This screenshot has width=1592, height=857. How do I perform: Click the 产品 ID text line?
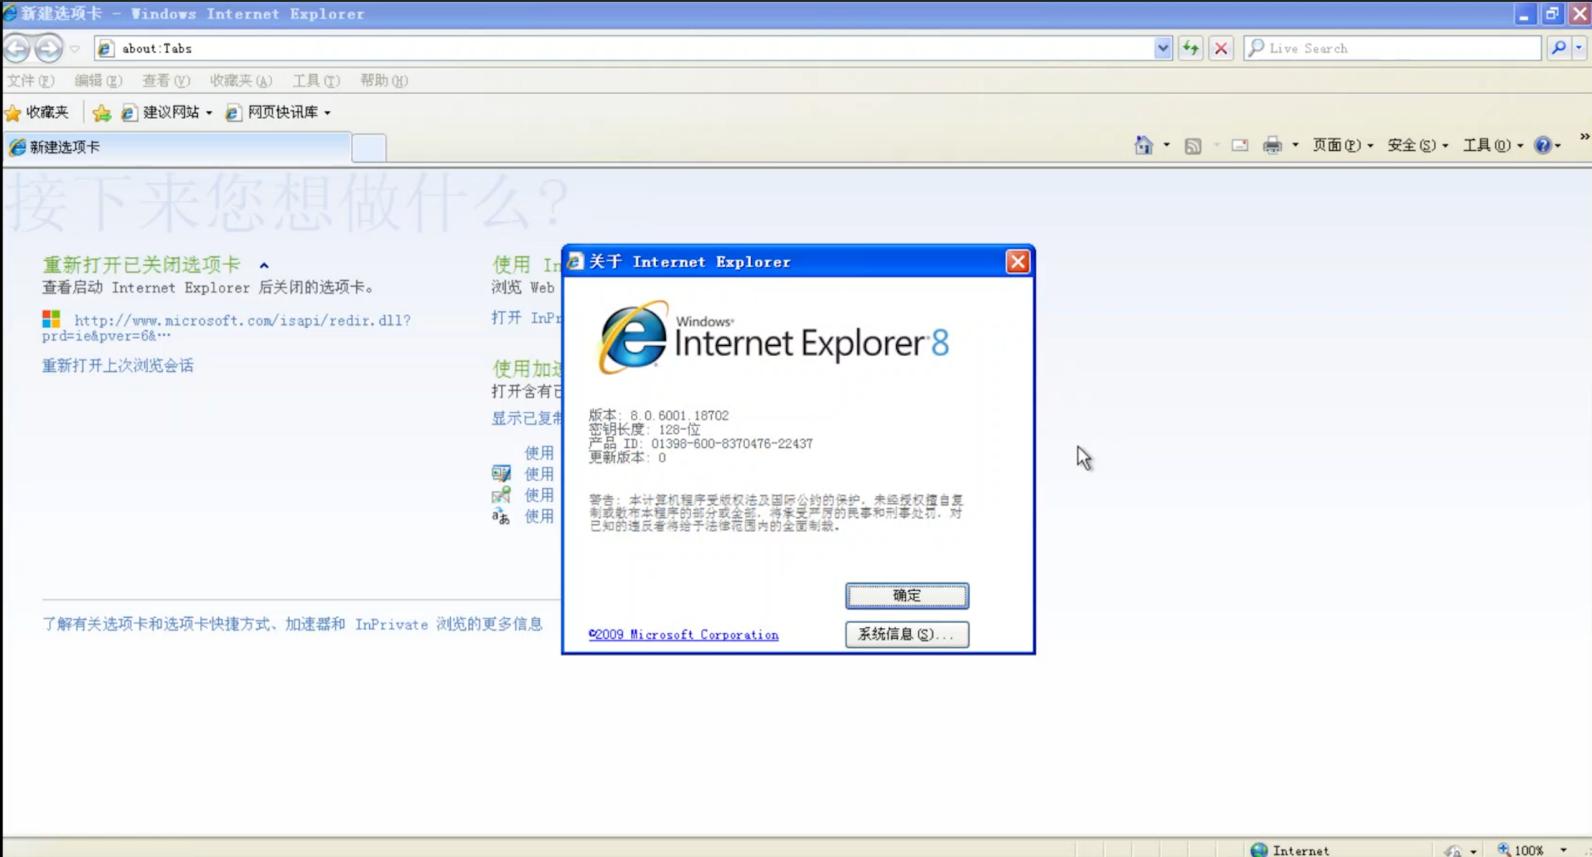pos(701,443)
